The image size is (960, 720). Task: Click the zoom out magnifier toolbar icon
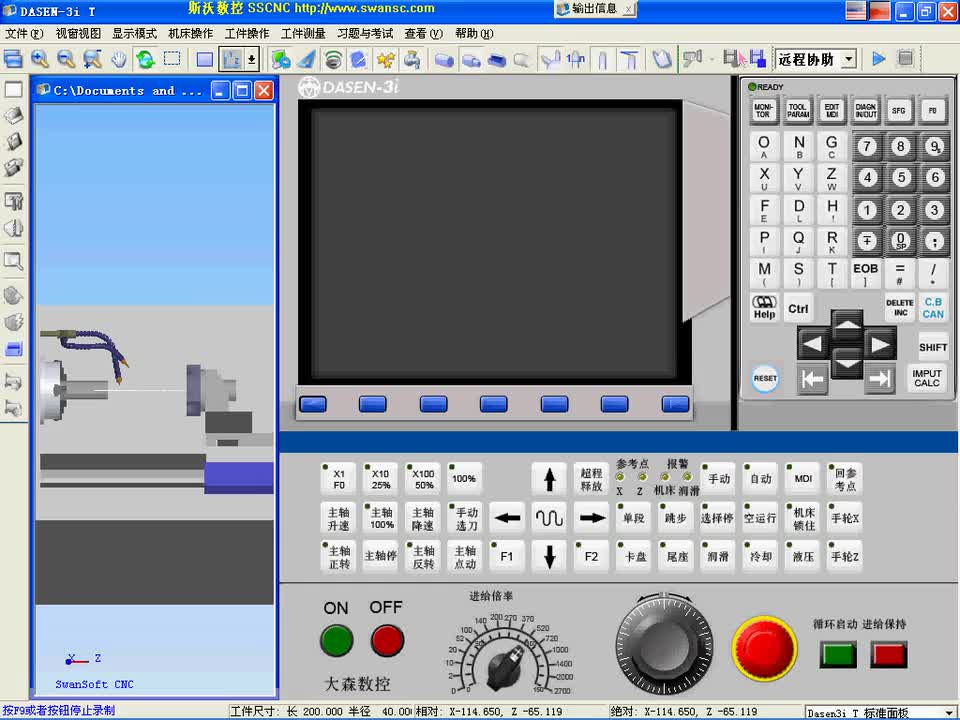(66, 59)
